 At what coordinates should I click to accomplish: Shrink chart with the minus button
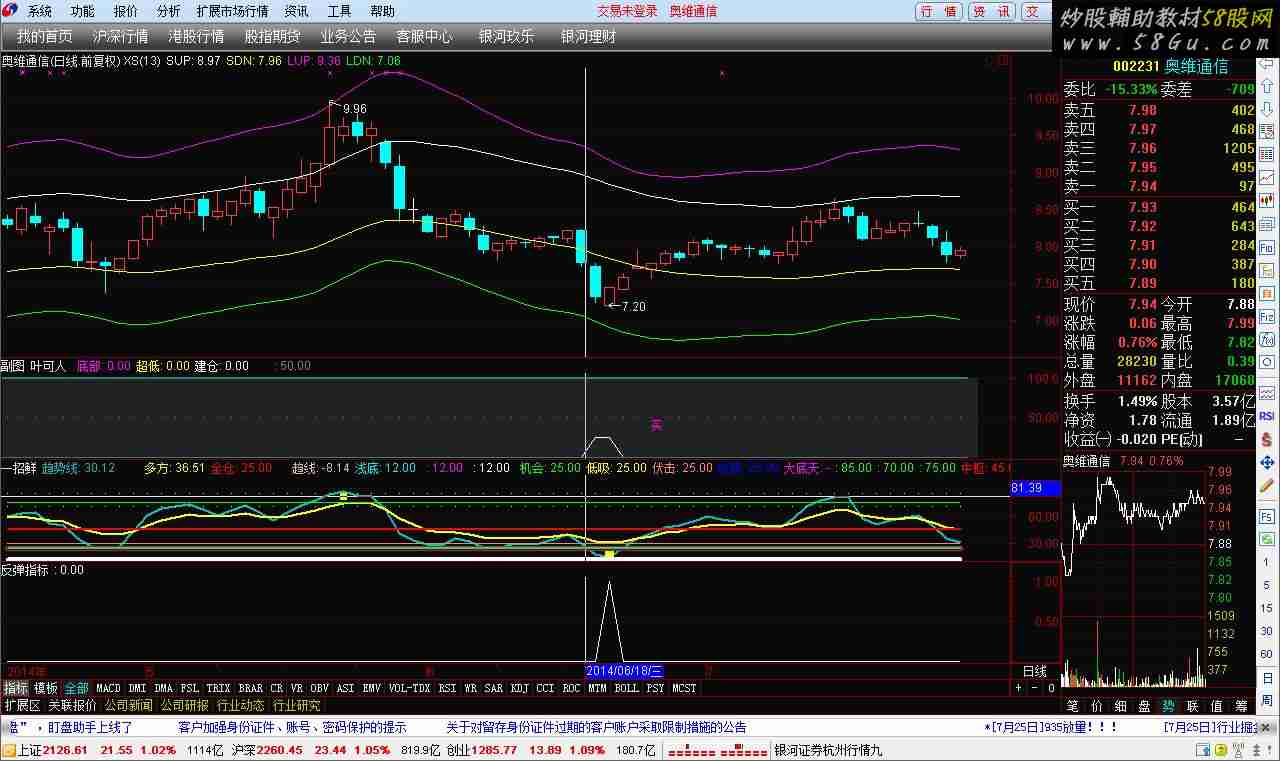(1035, 688)
